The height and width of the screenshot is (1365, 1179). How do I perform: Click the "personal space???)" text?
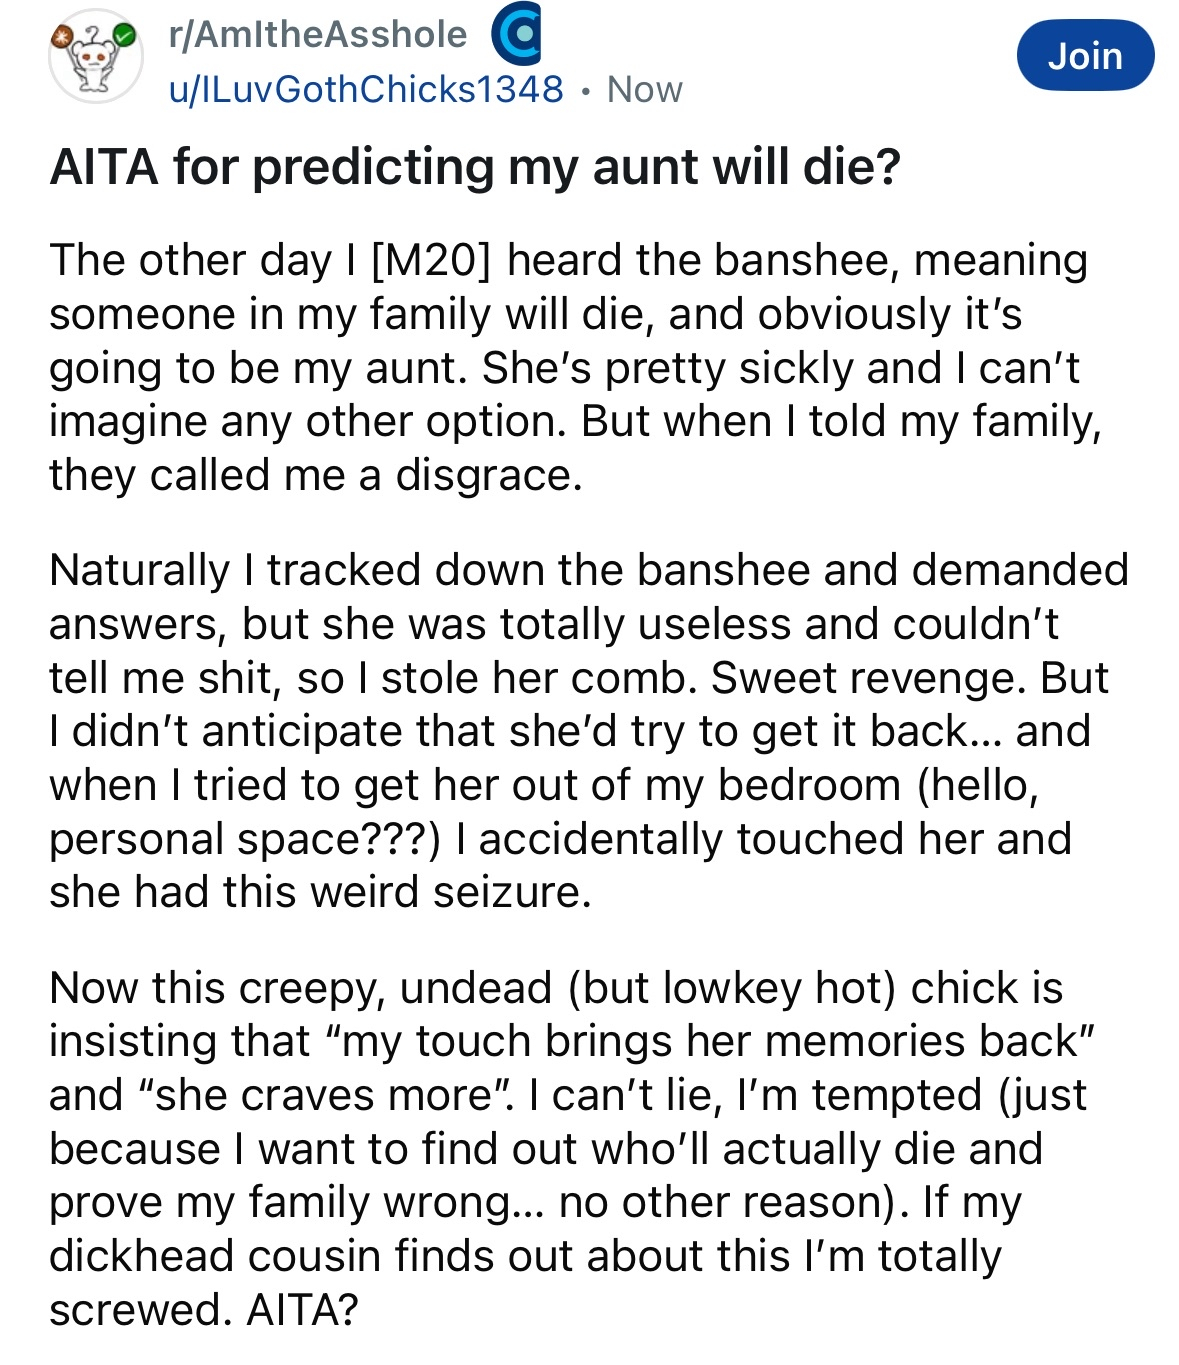[245, 840]
